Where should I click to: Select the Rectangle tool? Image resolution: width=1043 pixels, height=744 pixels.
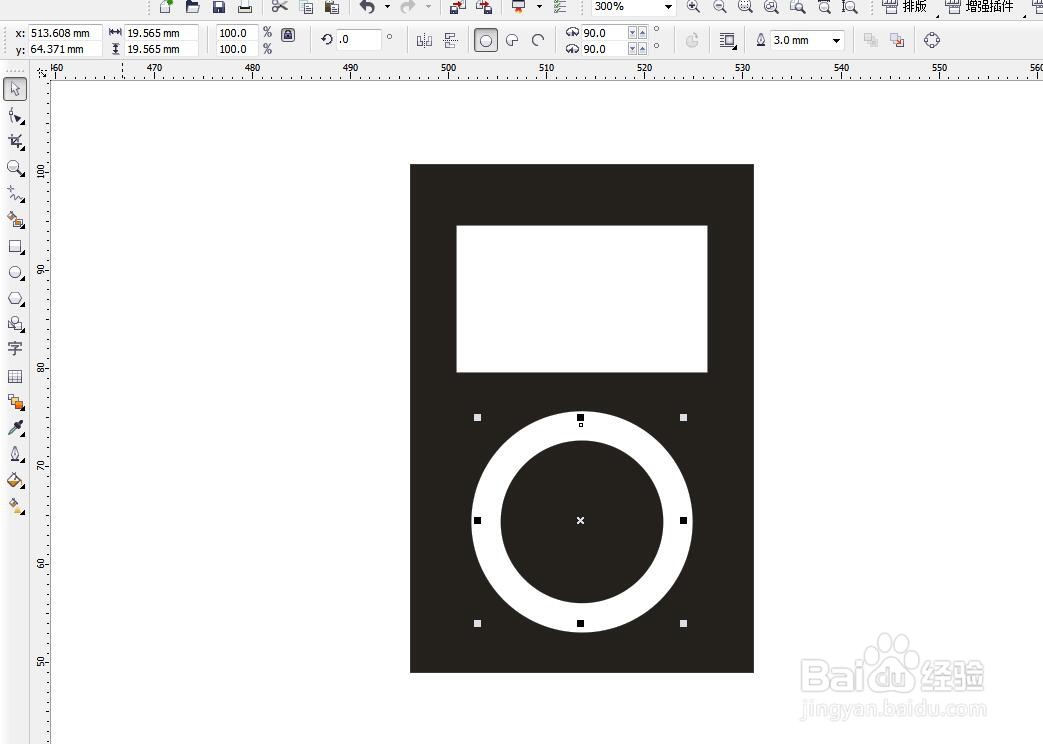click(x=15, y=247)
